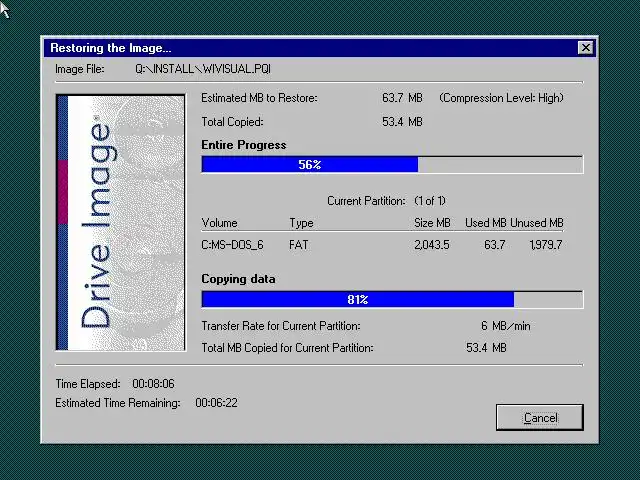Screen dimensions: 640x480
Task: Click the Copying data heading
Action: [x=238, y=279]
